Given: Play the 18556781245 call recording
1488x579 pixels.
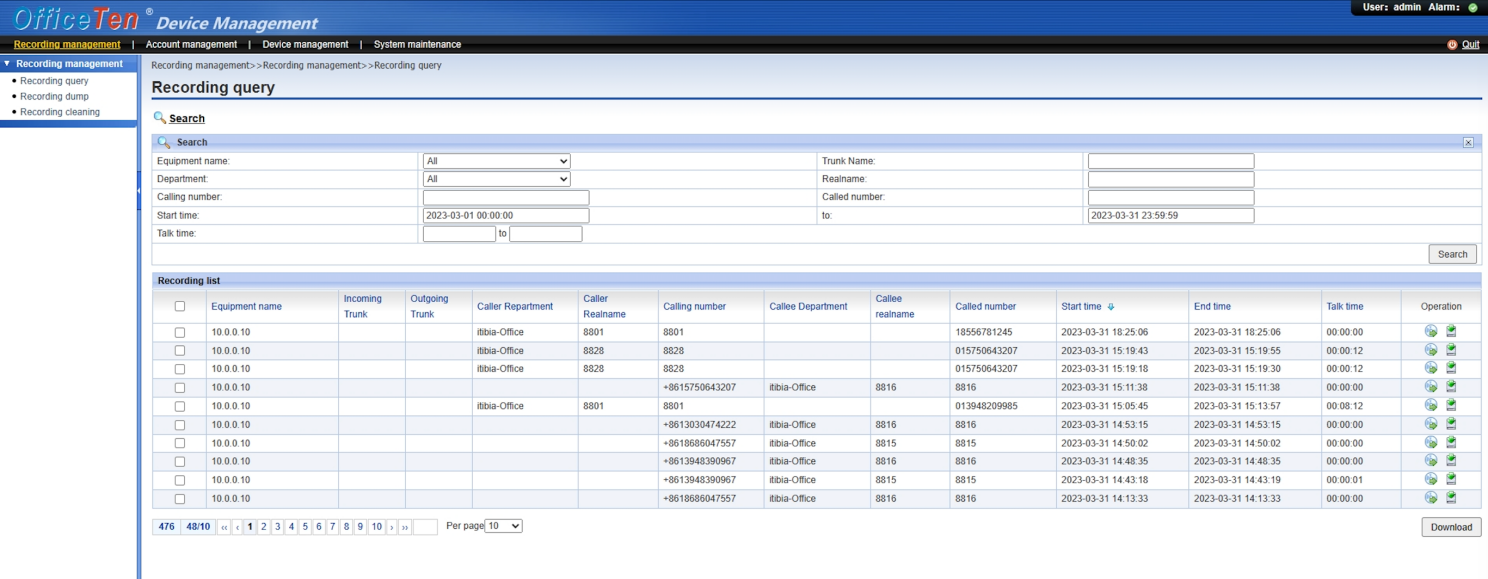Looking at the screenshot, I should pos(1431,332).
